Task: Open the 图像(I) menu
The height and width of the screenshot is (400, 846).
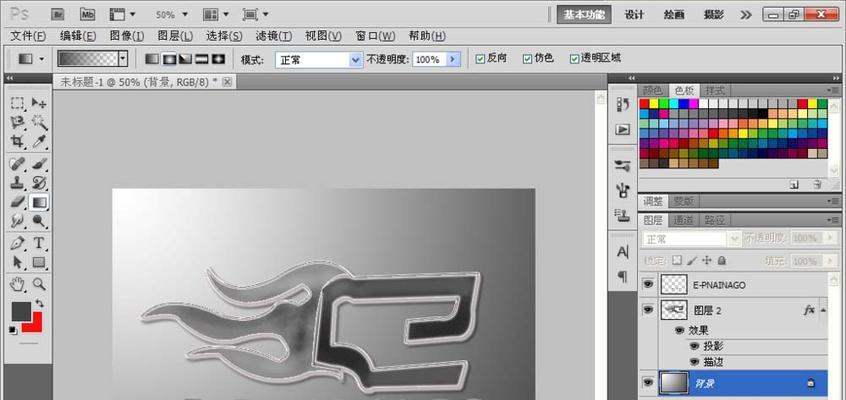Action: tap(127, 36)
